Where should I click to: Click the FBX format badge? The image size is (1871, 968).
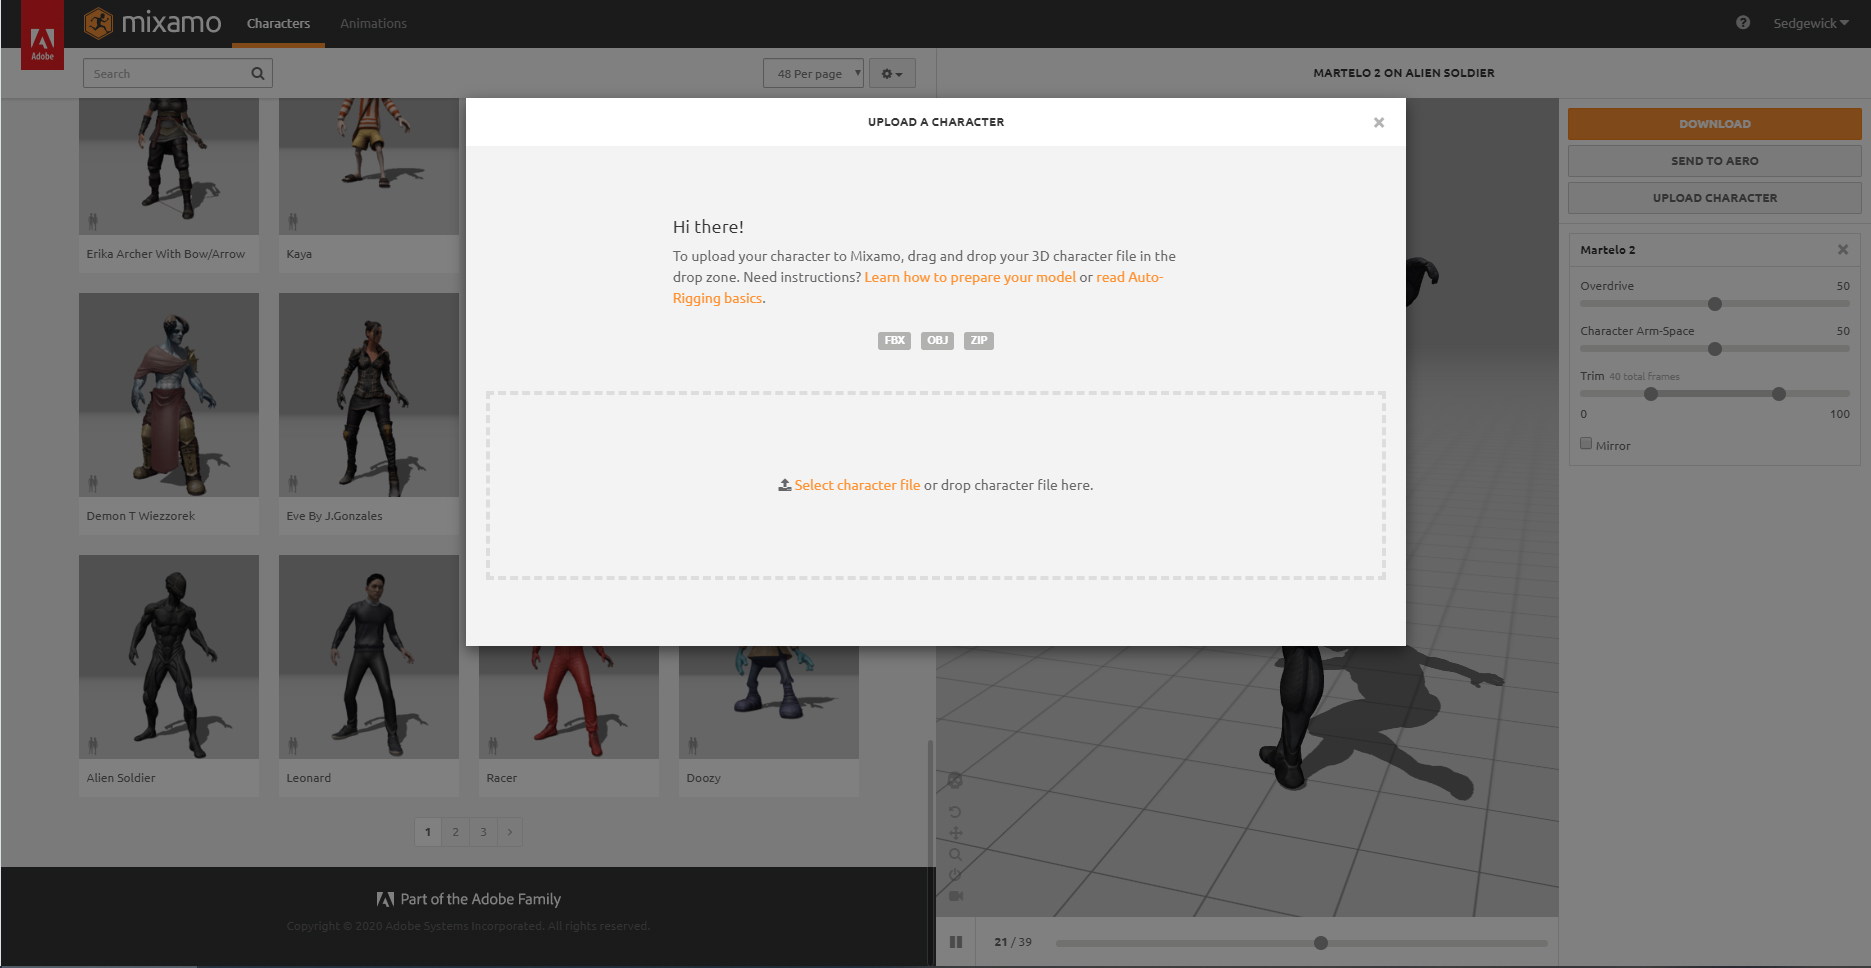(x=894, y=340)
